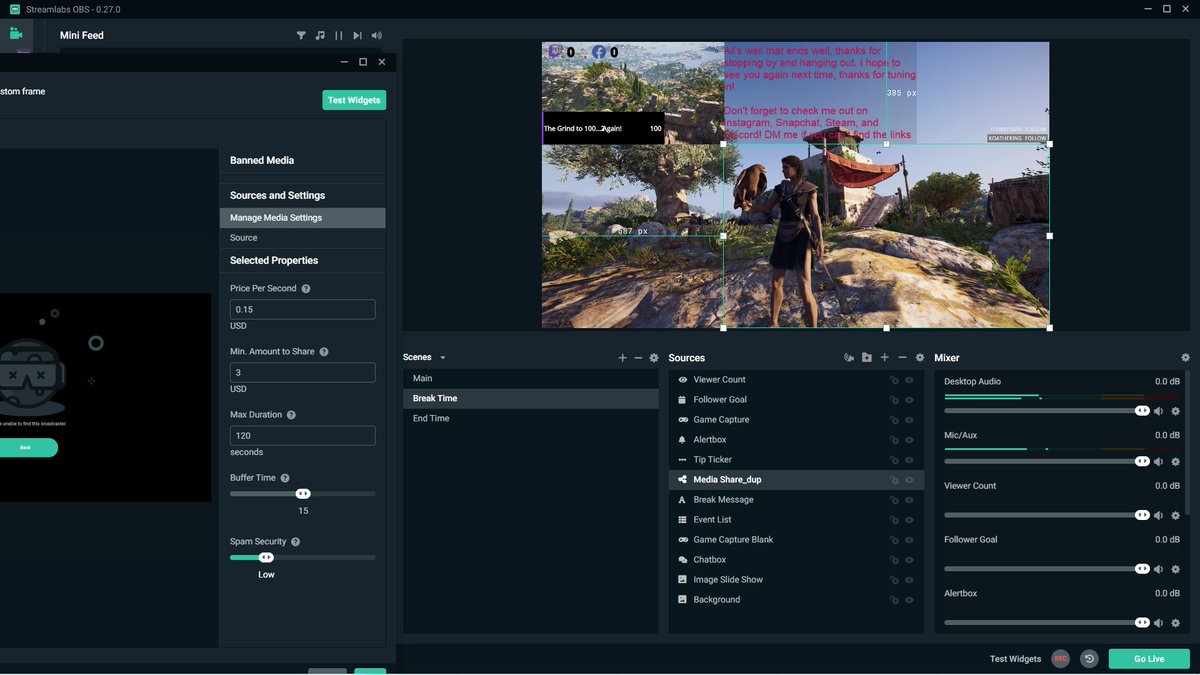Click the Mic/Aux volume slider
This screenshot has height=675, width=1200.
1045,462
